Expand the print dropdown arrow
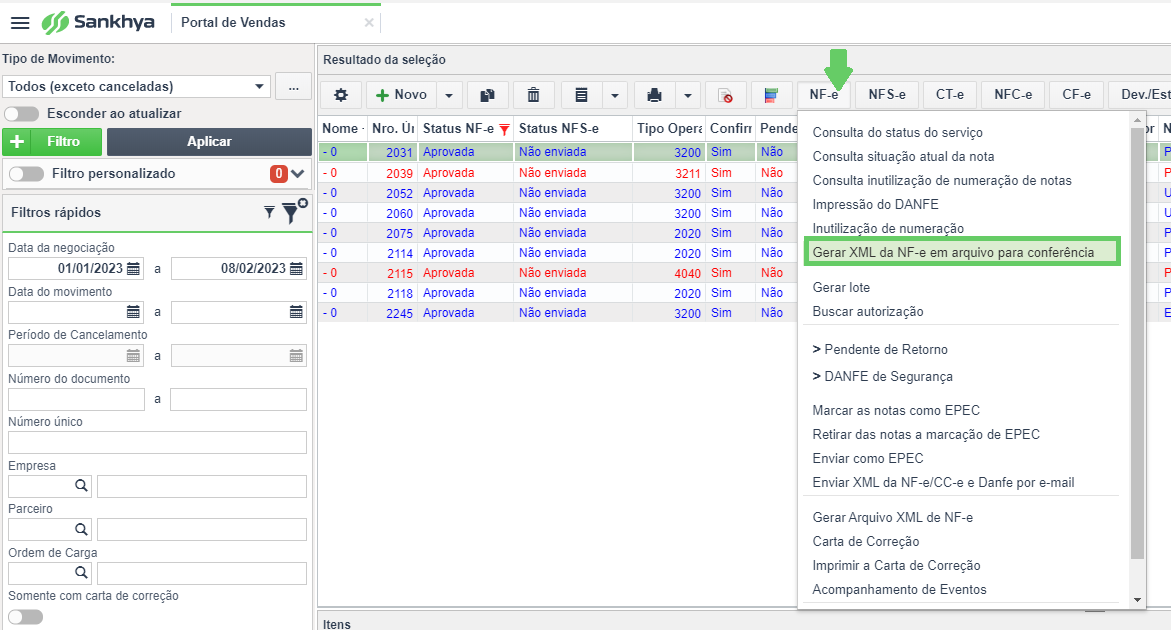Viewport: 1171px width, 630px height. (687, 96)
